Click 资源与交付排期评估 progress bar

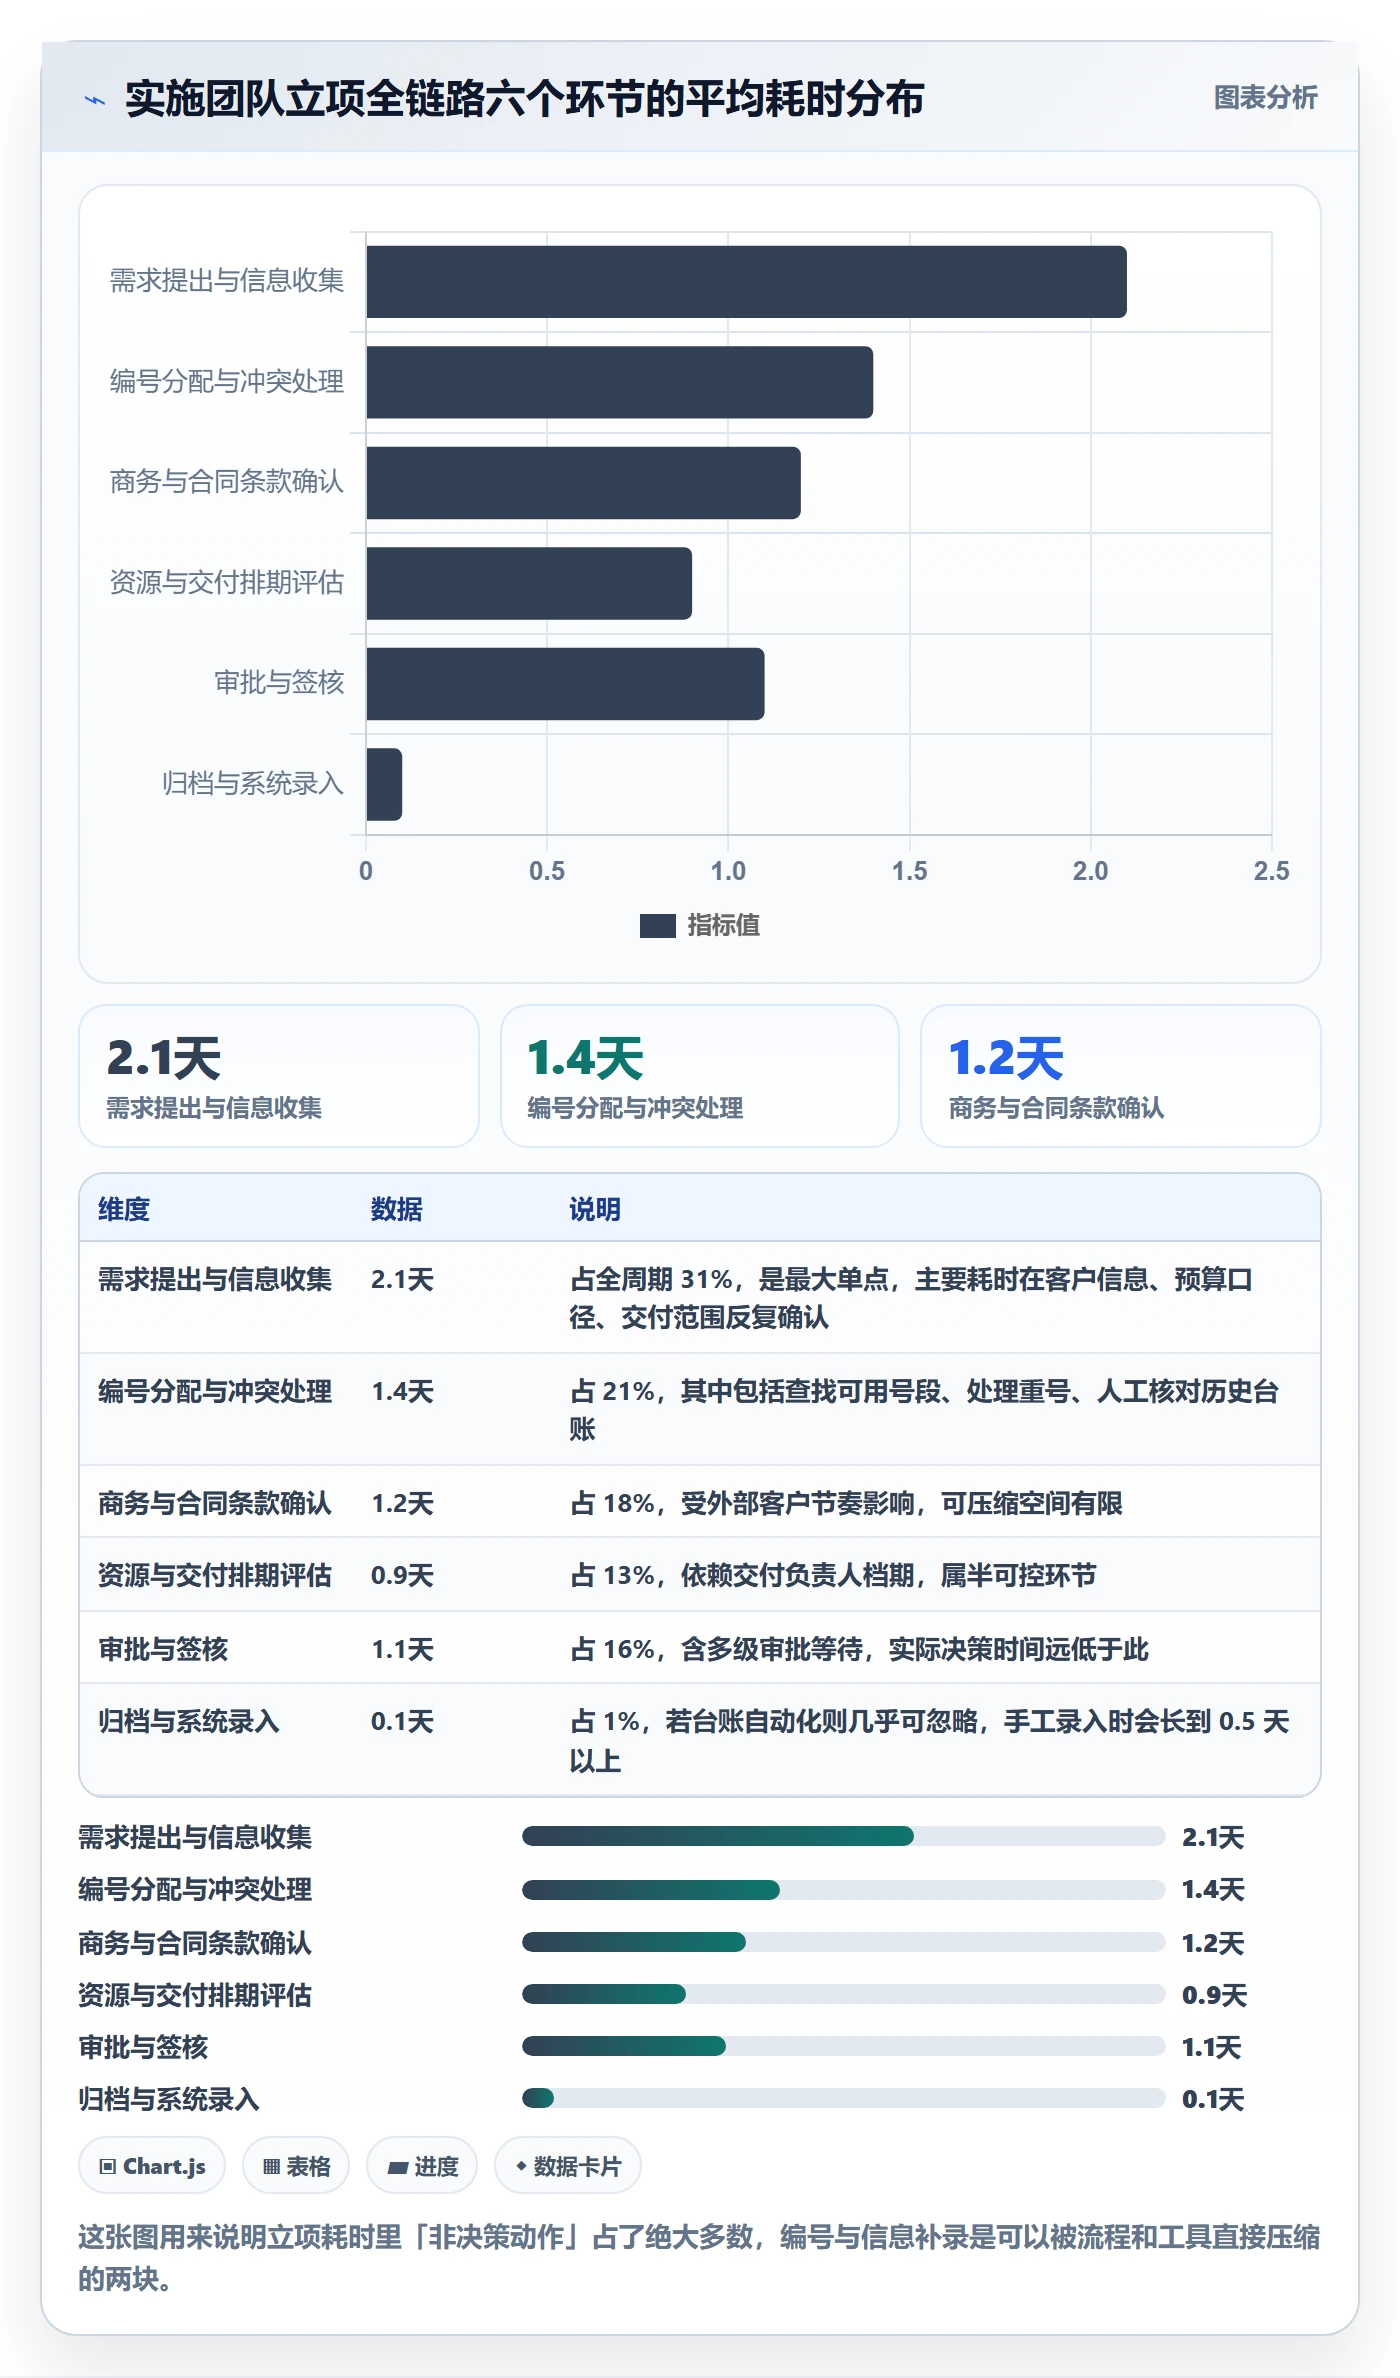coord(843,1994)
